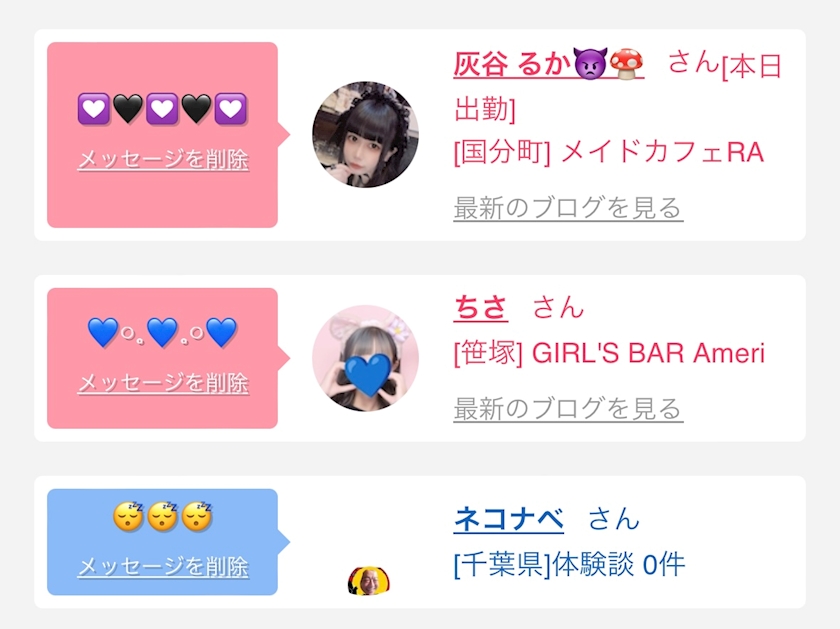Click the 本日出勤 status label
This screenshot has height=629, width=840.
click(618, 88)
